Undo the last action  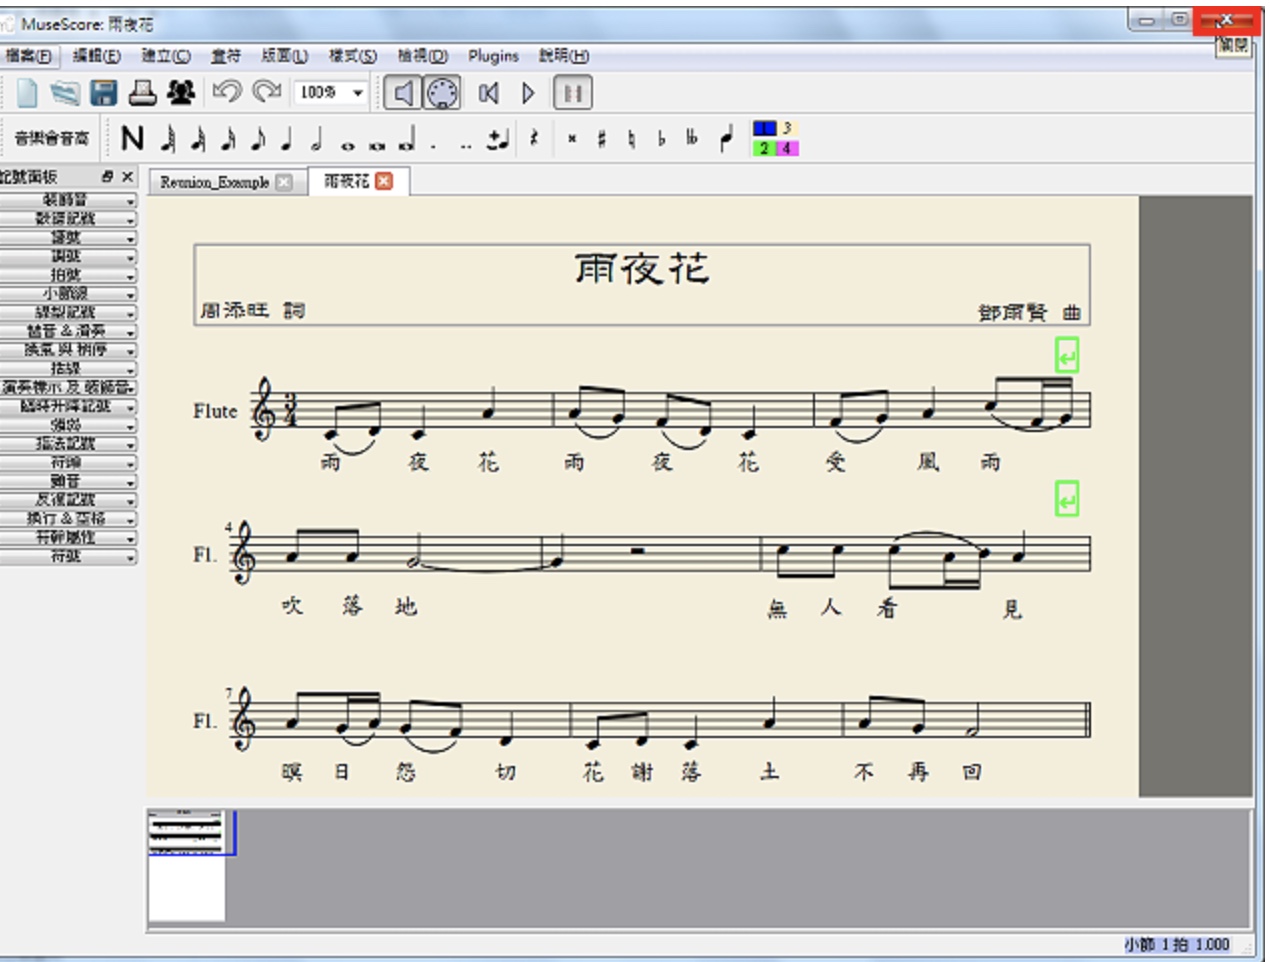tap(227, 93)
